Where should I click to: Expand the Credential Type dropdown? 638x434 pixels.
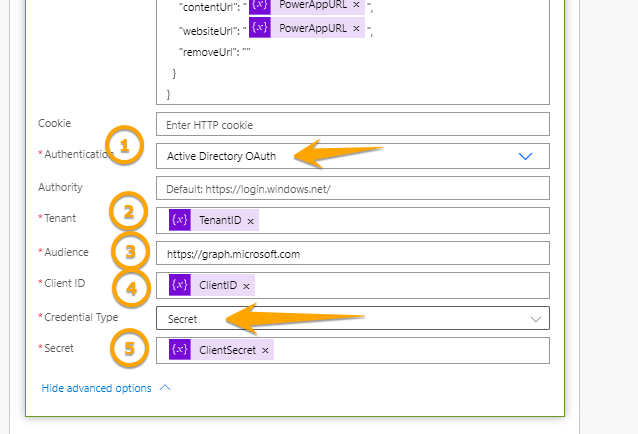(533, 319)
